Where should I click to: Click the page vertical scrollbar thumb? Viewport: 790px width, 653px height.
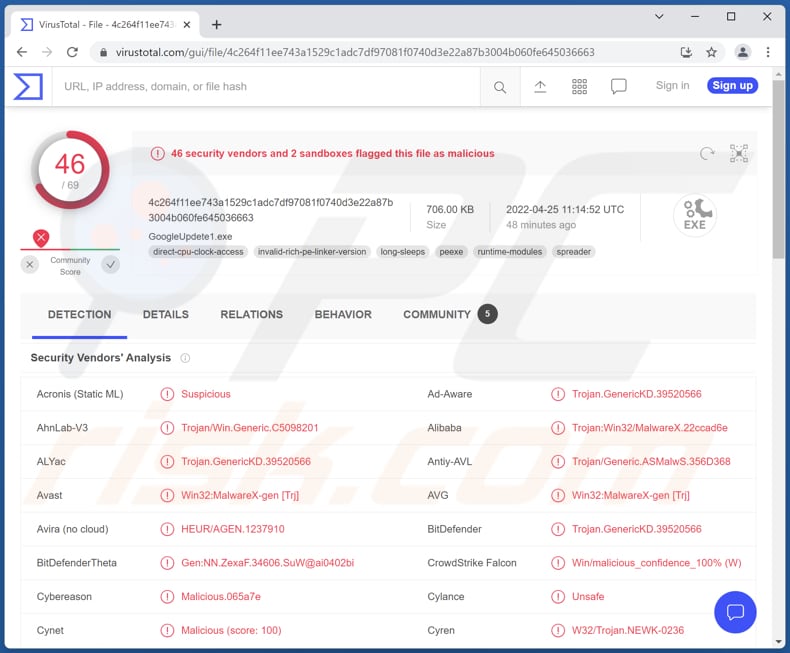point(778,170)
